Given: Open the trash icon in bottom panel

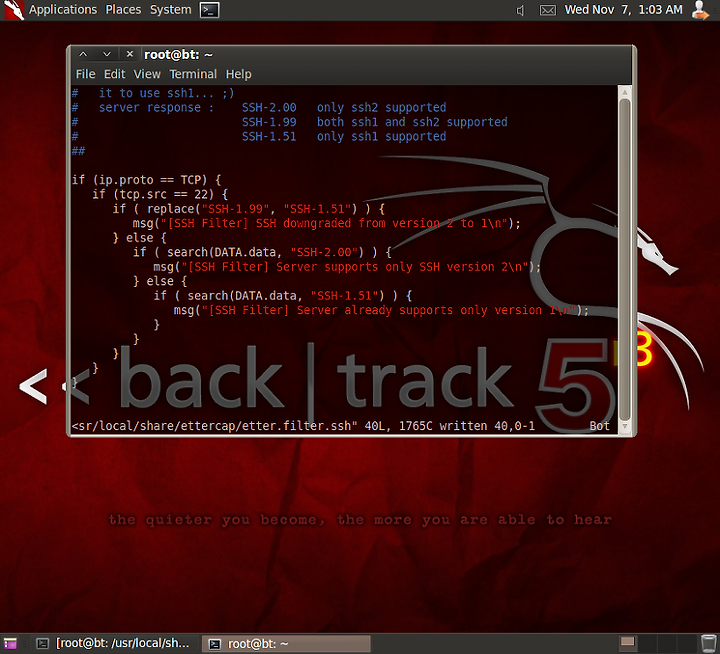Looking at the screenshot, I should [709, 643].
